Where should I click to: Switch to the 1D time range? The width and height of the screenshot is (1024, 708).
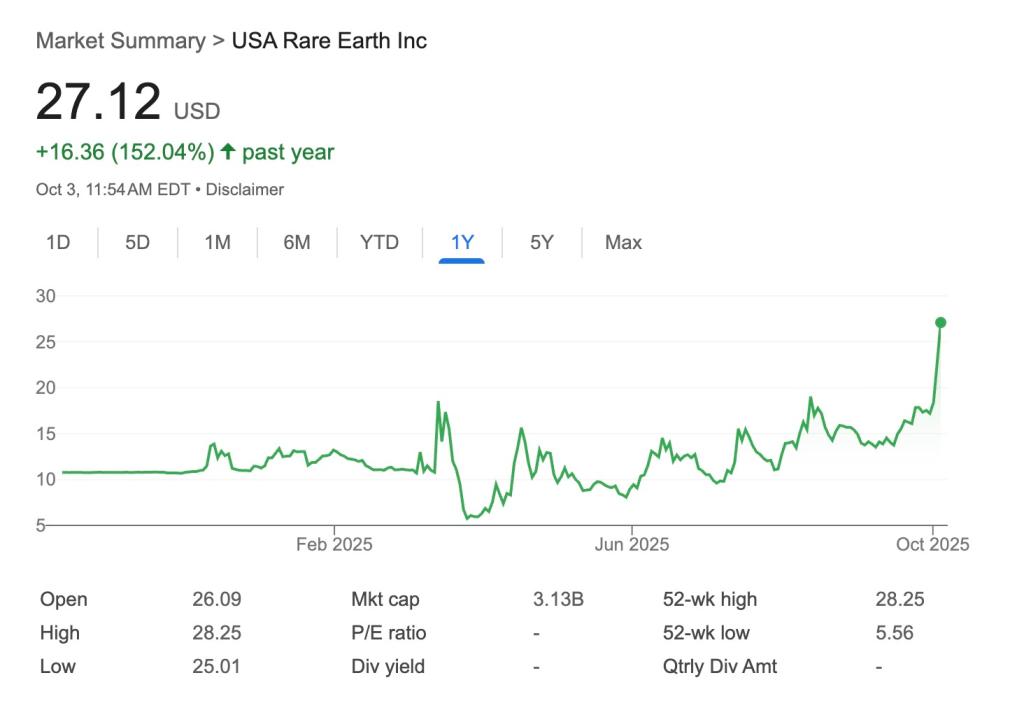point(58,242)
